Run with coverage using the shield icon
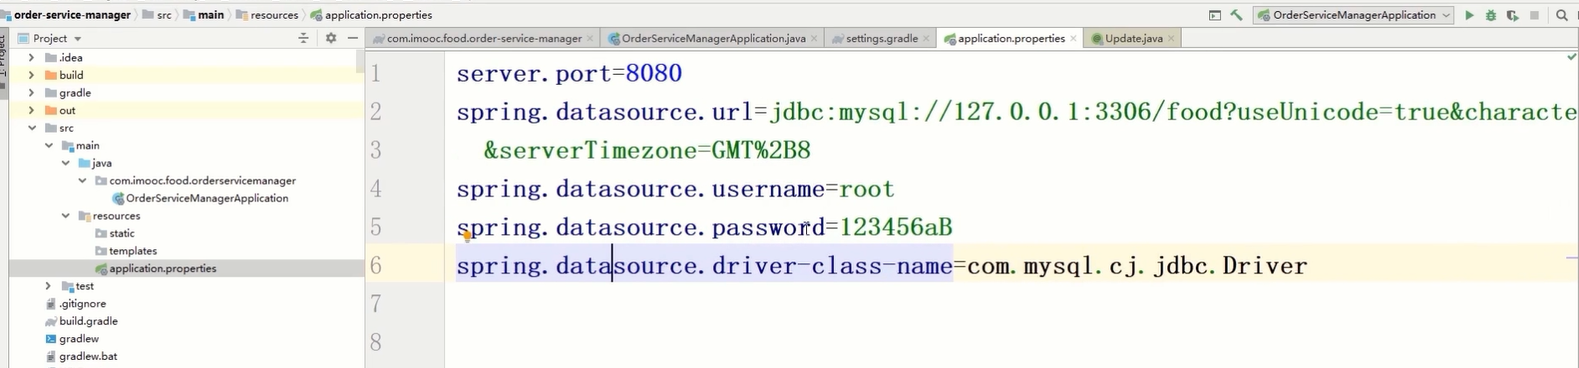The height and width of the screenshot is (368, 1579). 1513,15
